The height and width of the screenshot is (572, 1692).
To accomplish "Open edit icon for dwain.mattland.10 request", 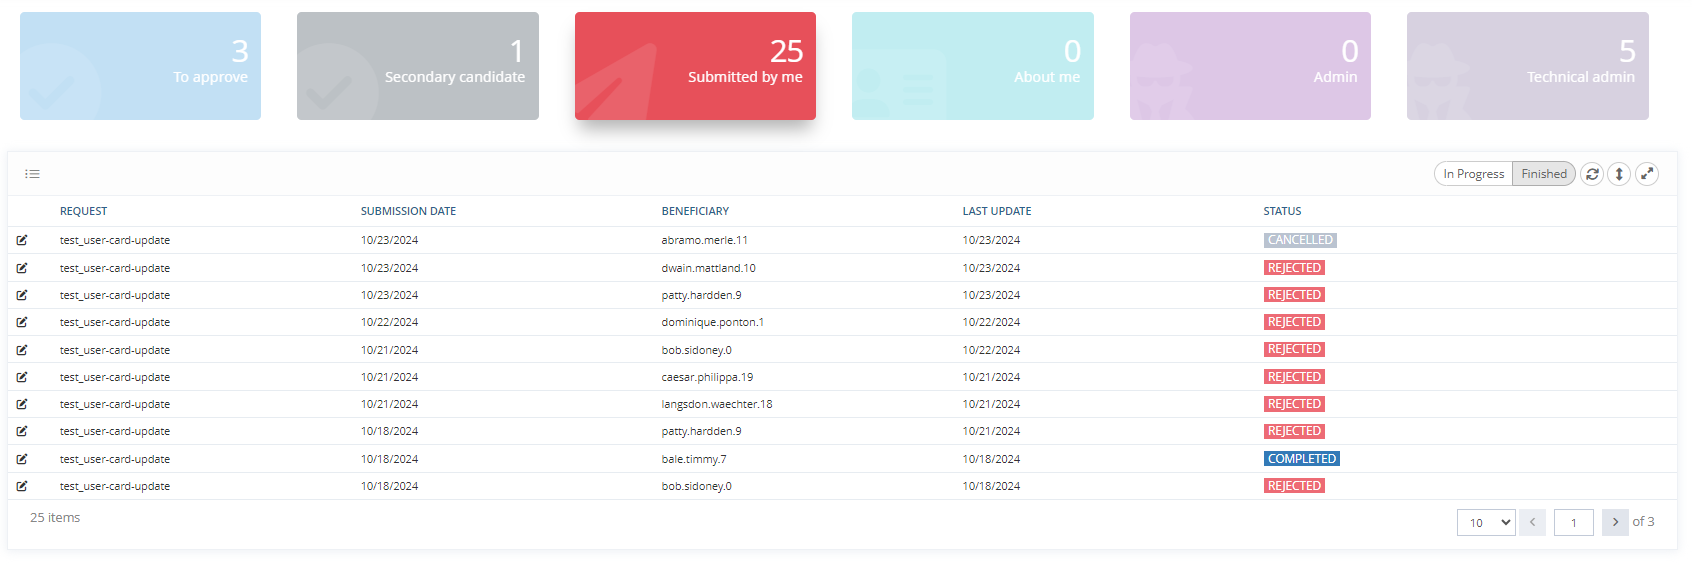I will click(22, 268).
